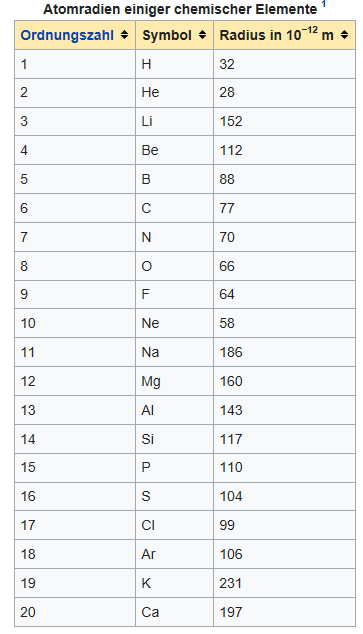Open footnote 1 superscript in caption
The height and width of the screenshot is (634, 363).
(324, 4)
